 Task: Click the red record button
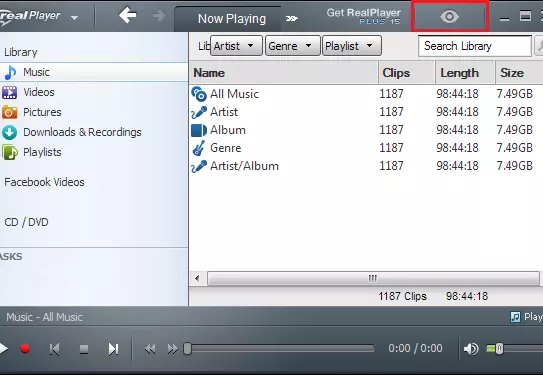[x=25, y=348]
